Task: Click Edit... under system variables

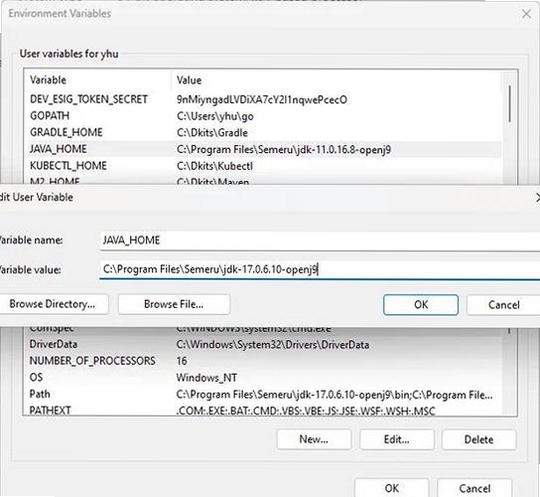Action: tap(396, 439)
